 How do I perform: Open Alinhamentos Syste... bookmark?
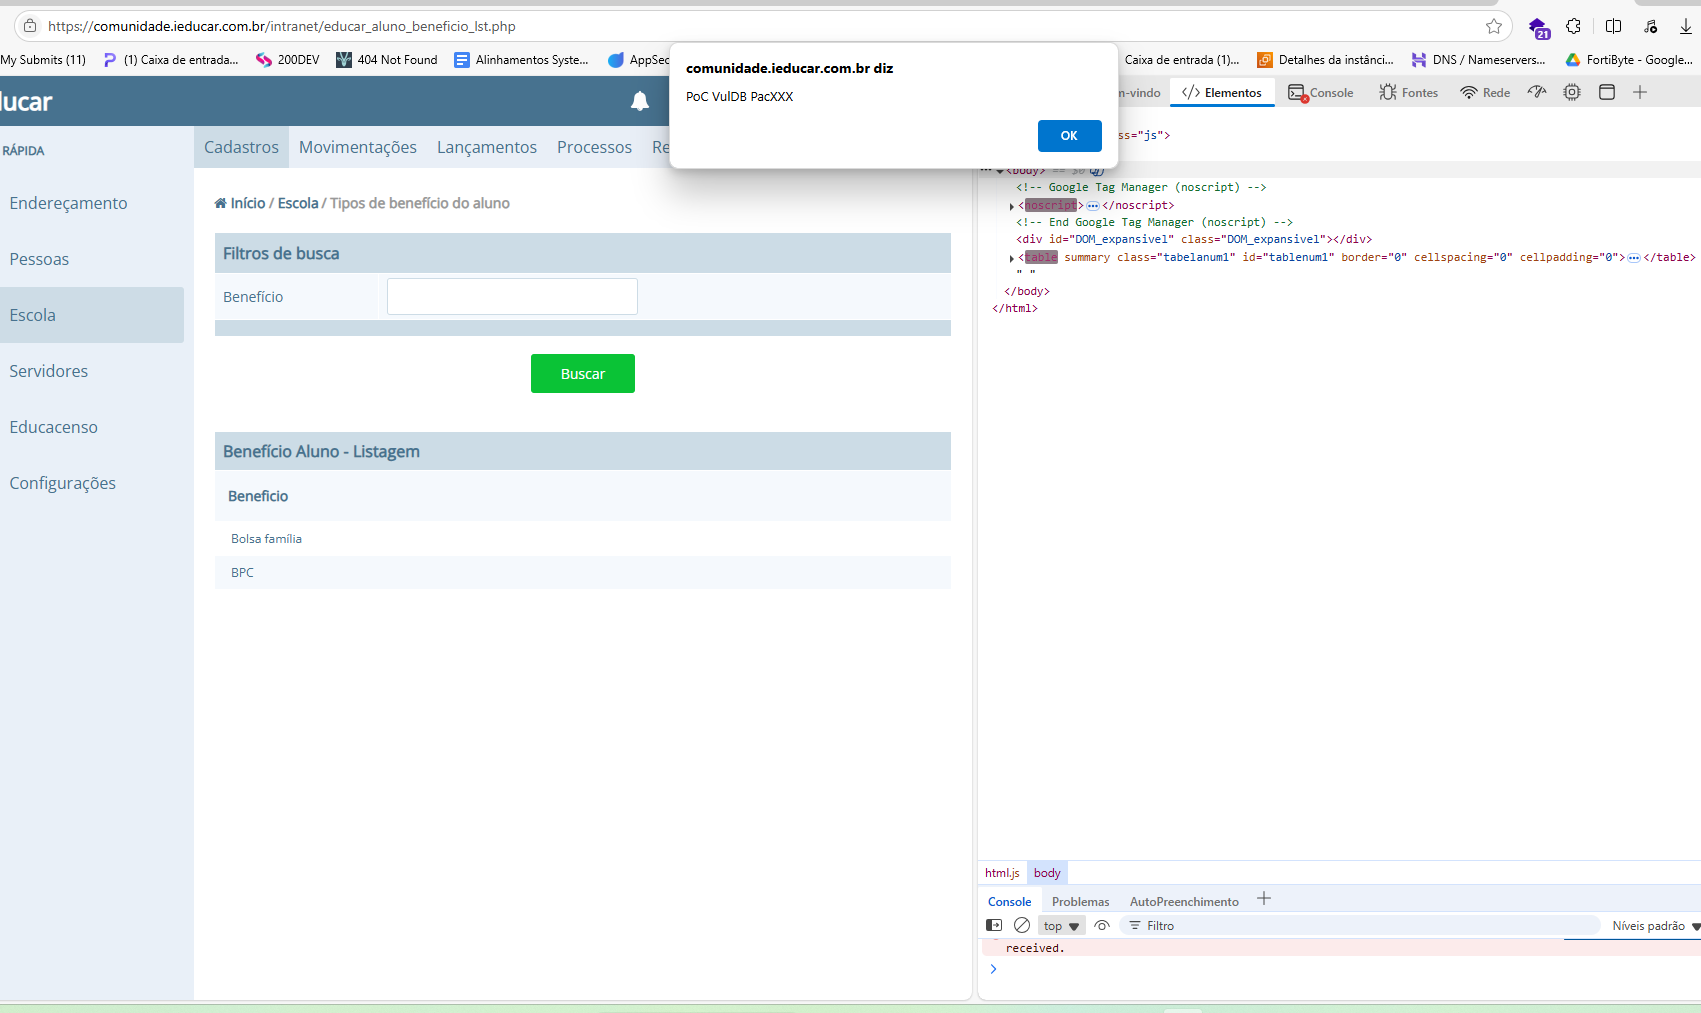[x=521, y=60]
